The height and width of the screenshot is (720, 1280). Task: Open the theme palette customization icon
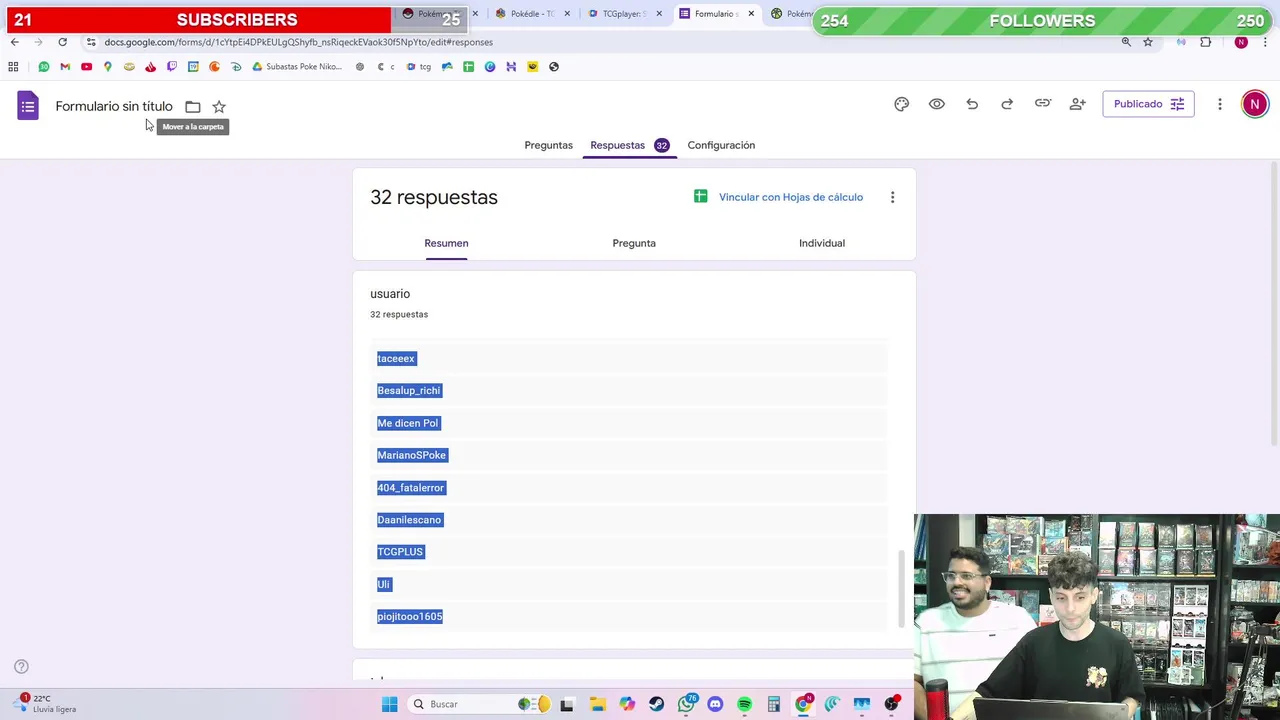[901, 104]
